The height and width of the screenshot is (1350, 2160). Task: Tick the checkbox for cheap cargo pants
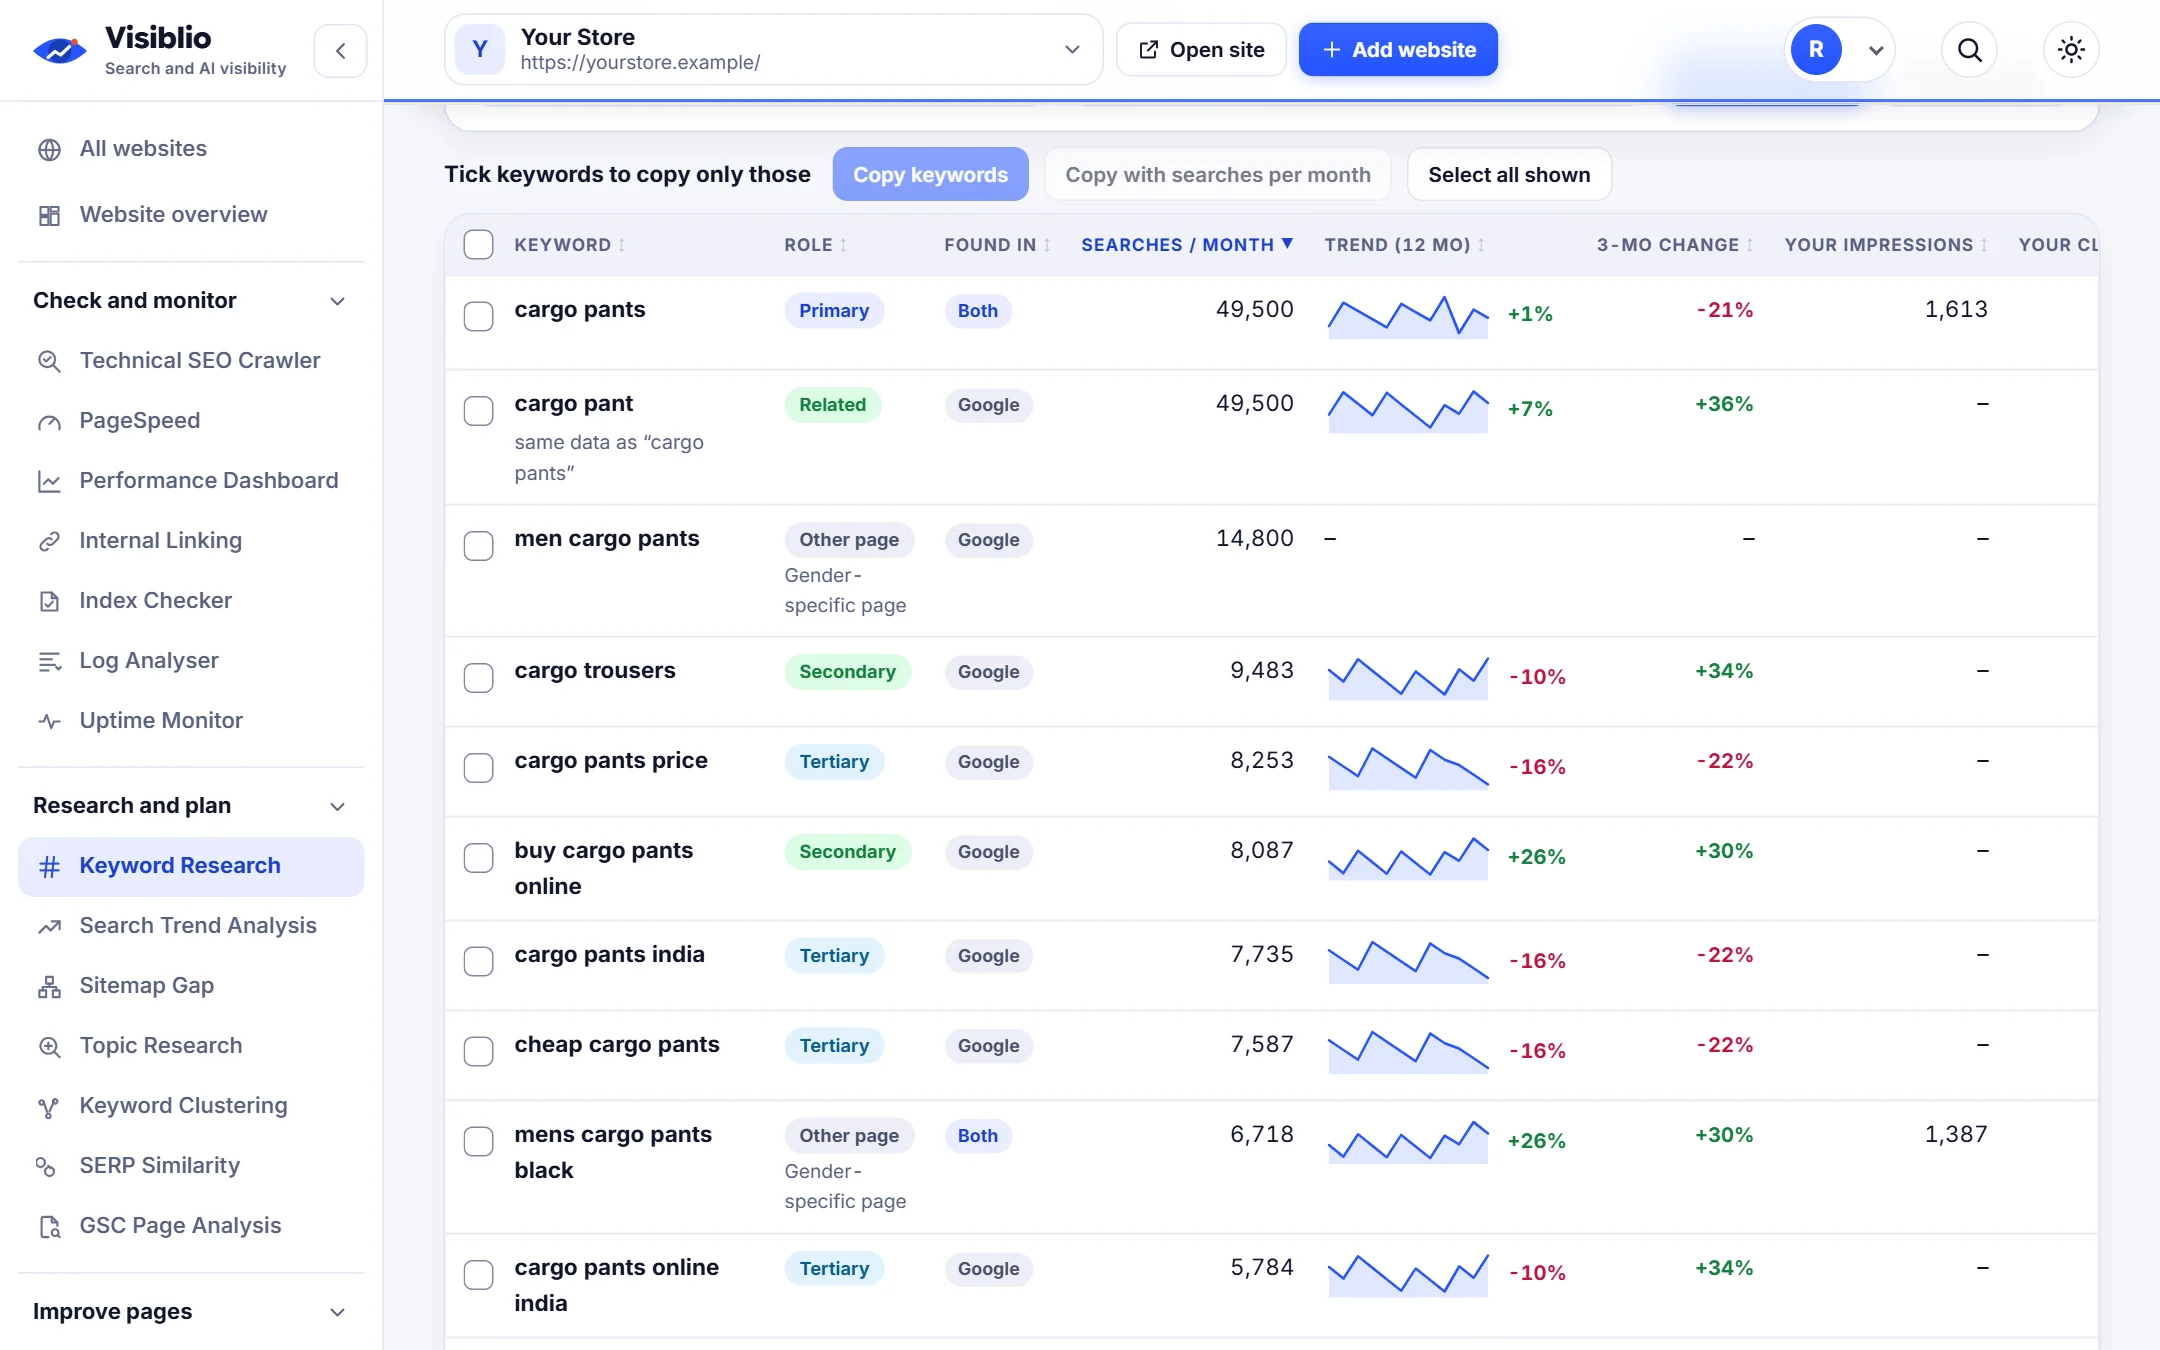(479, 1052)
